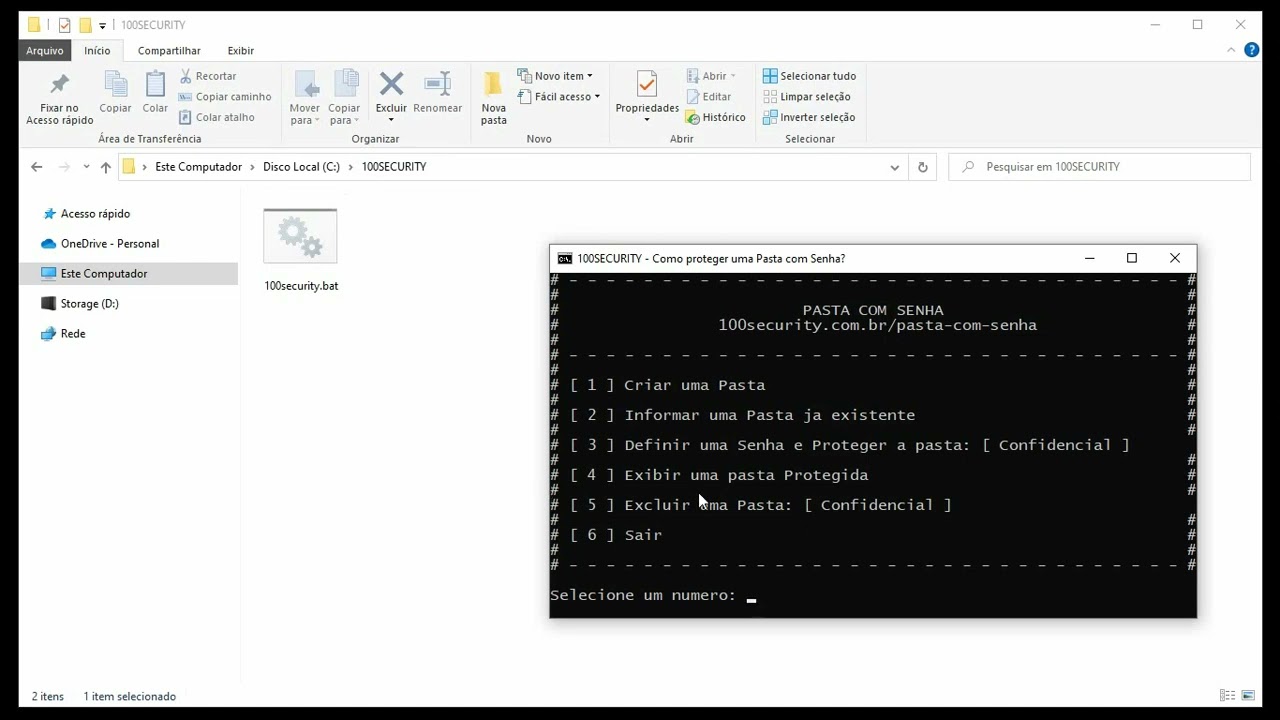Click Inverter seleção
Viewport: 1280px width, 720px height.
click(x=808, y=117)
